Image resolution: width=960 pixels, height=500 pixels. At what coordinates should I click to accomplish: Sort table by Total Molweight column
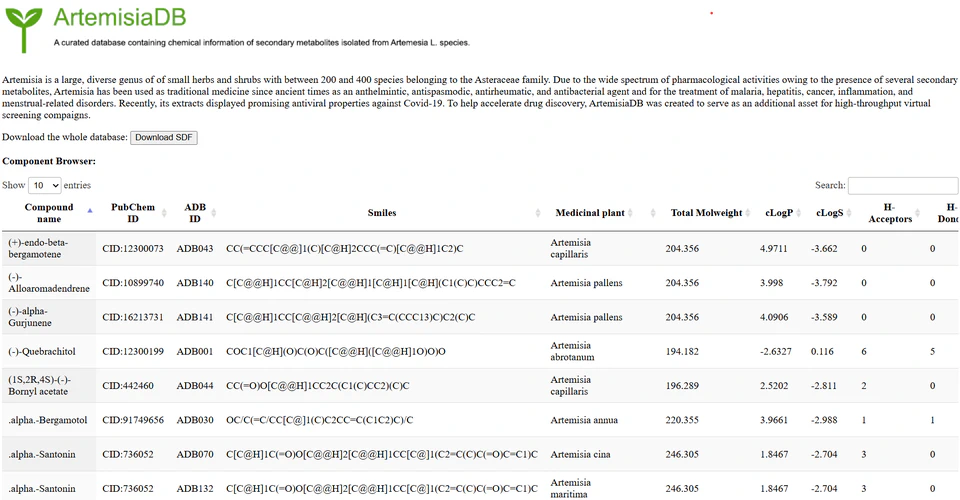(706, 213)
